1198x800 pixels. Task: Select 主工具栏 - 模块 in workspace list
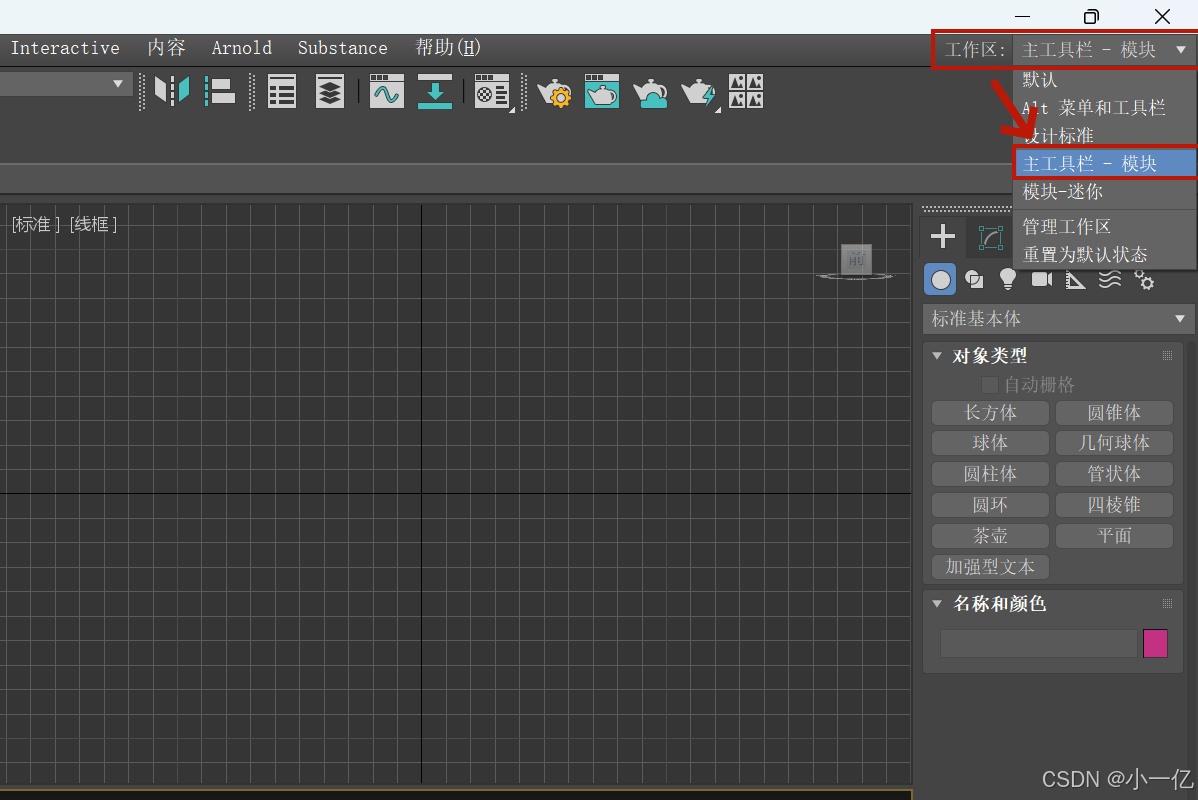click(1105, 164)
